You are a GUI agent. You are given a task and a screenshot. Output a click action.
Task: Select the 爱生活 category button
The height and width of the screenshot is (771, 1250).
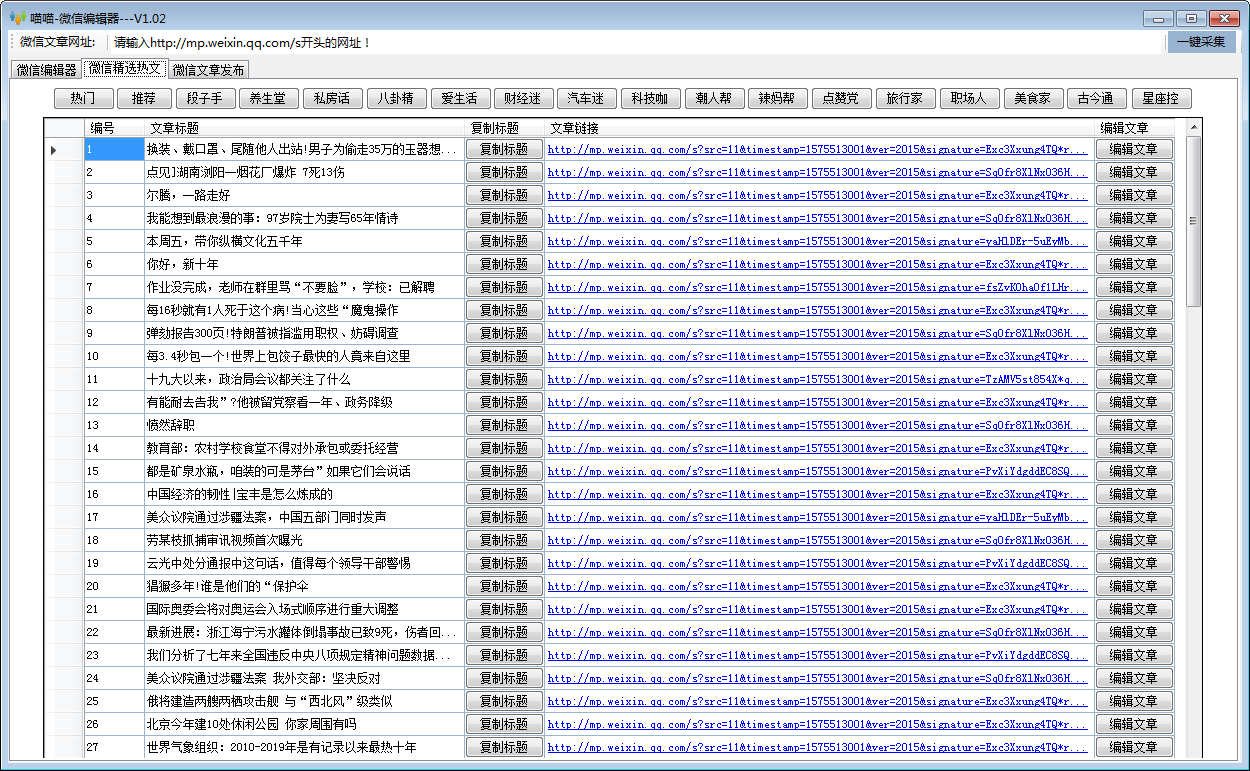460,98
